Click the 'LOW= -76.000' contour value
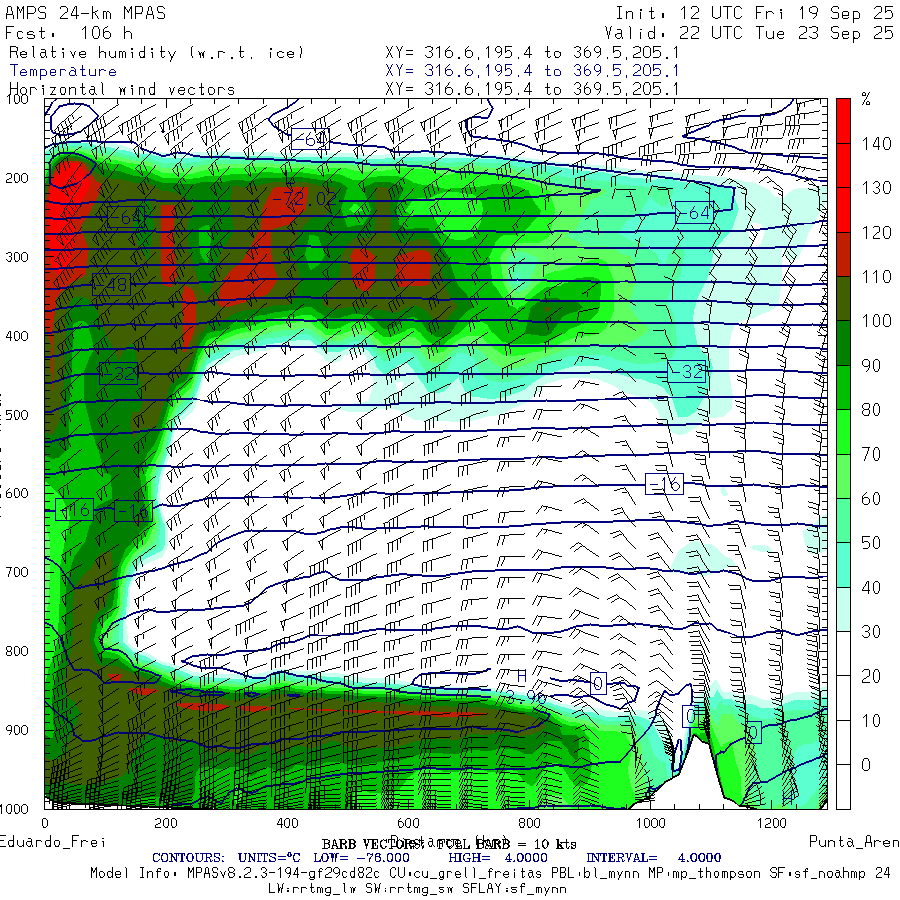This screenshot has width=900, height=900. (361, 858)
